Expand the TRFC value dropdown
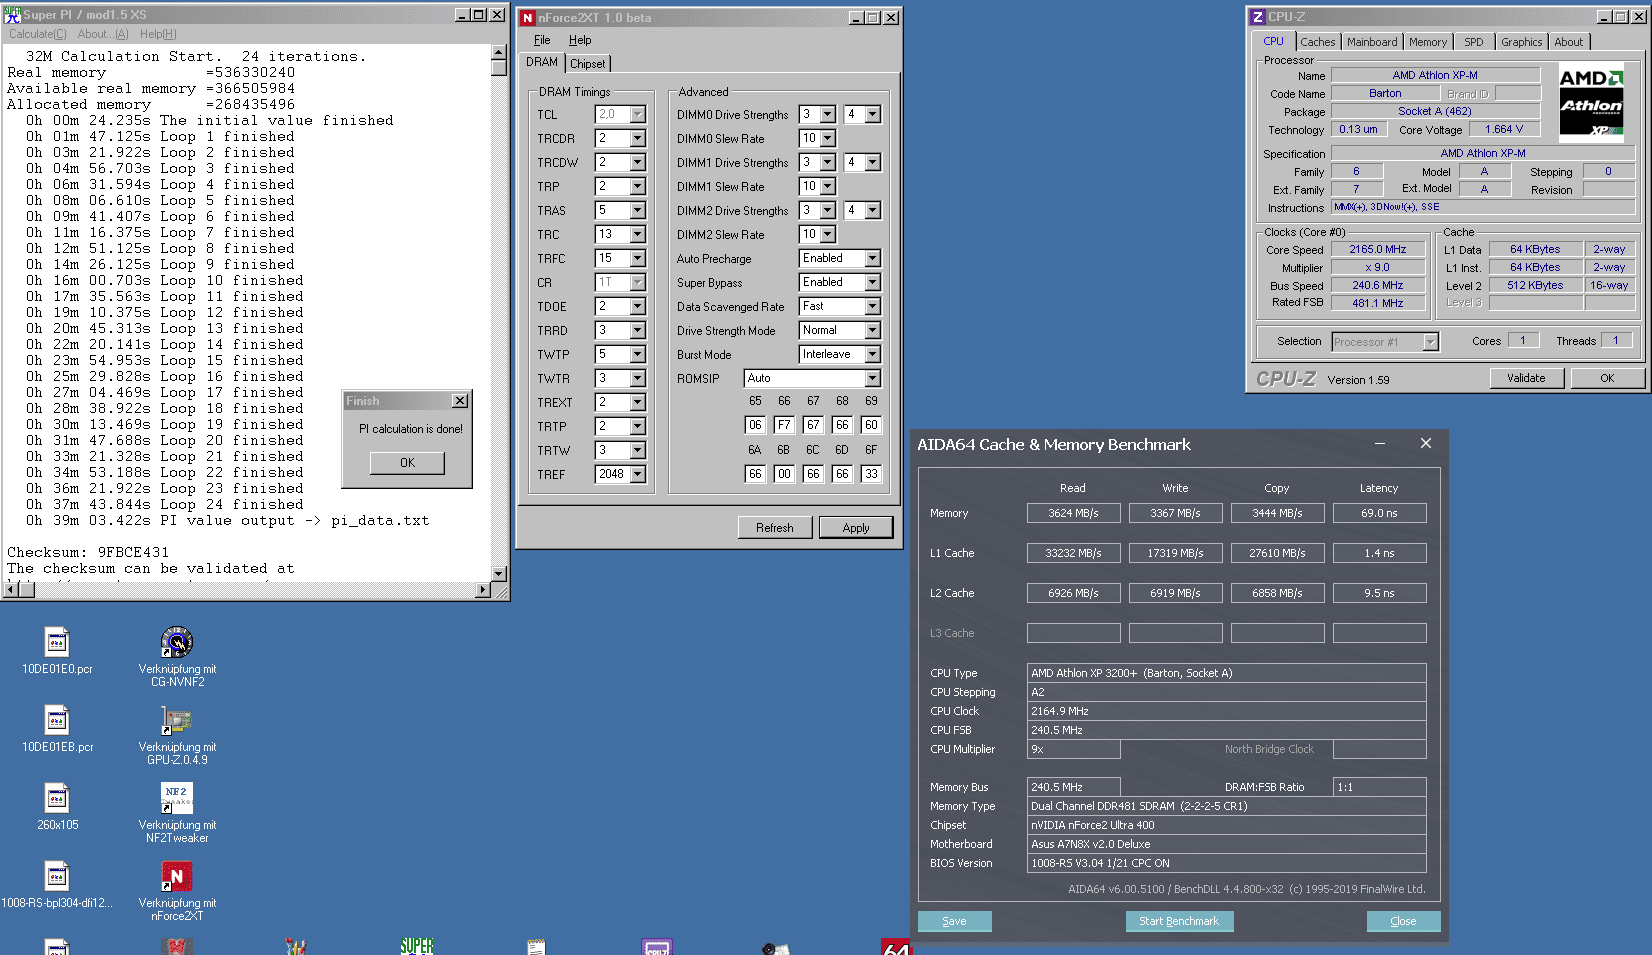Image resolution: width=1652 pixels, height=955 pixels. click(638, 259)
